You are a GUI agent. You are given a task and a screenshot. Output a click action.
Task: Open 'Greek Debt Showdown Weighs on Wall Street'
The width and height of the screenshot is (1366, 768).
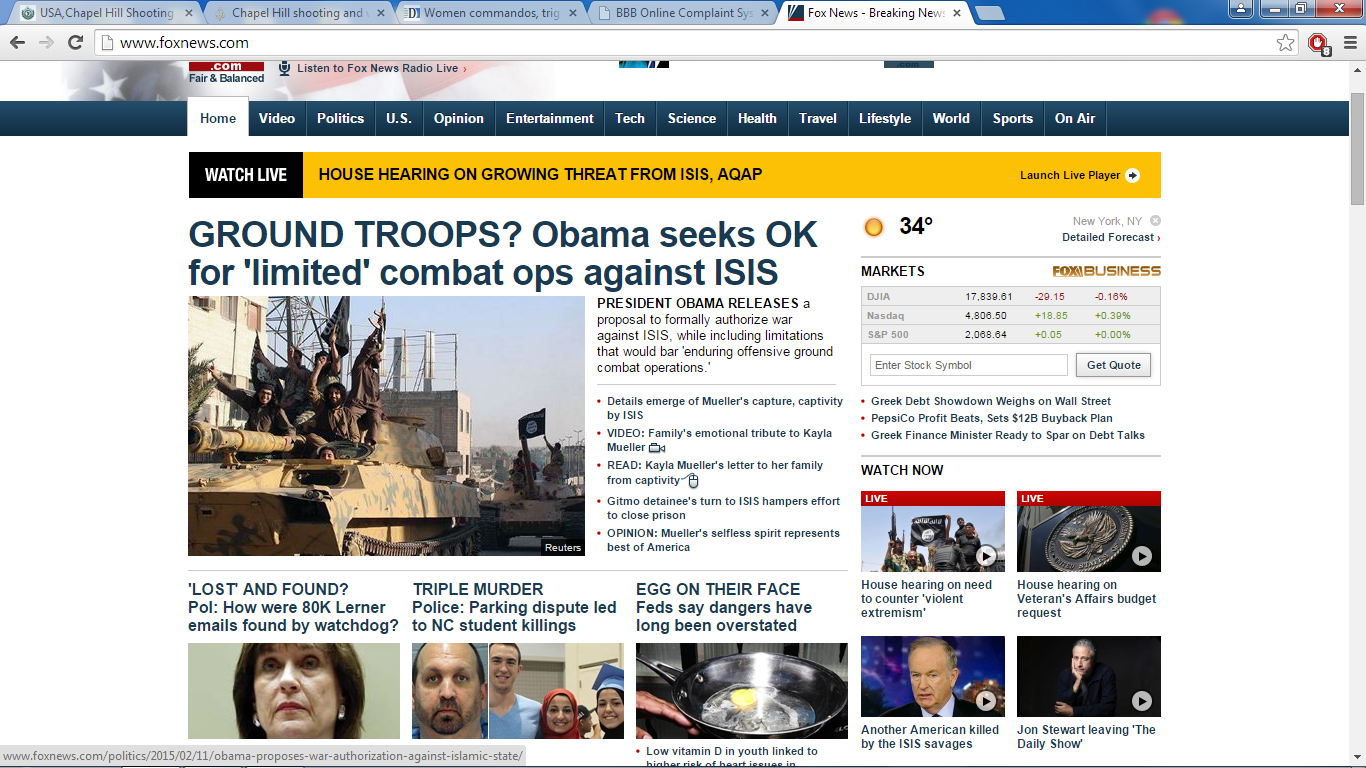point(991,401)
